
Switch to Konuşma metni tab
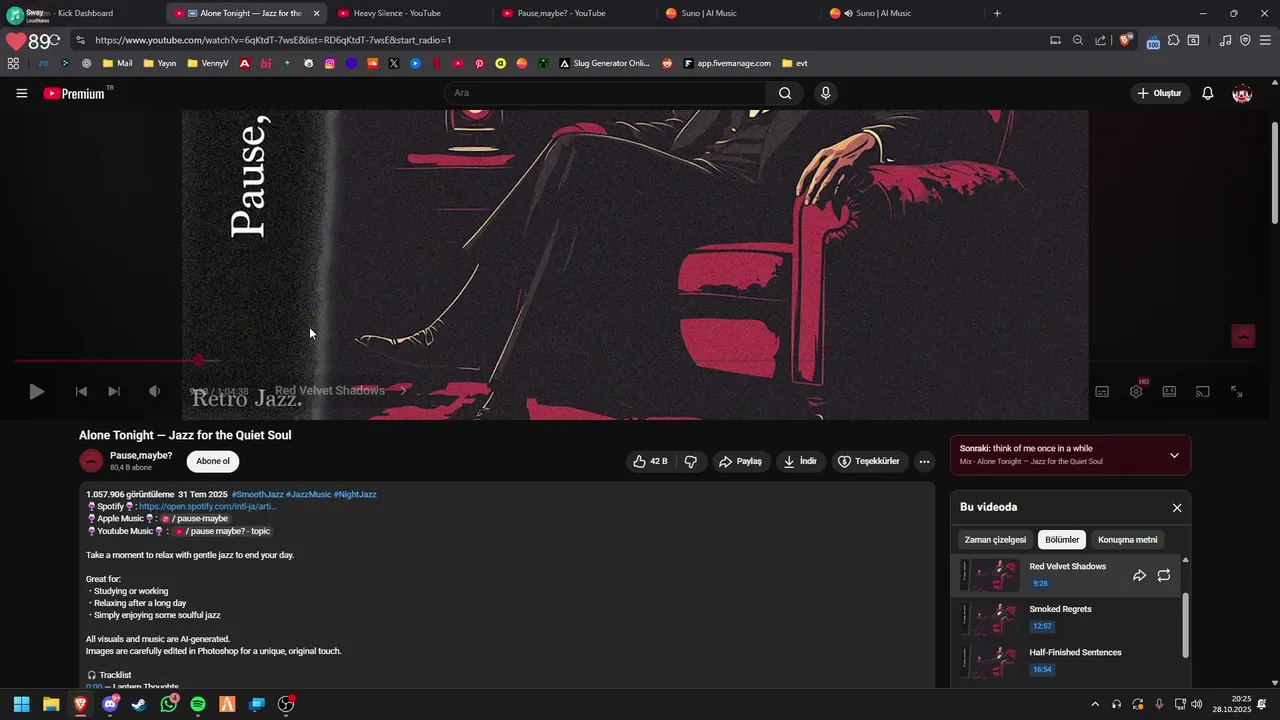tap(1128, 540)
